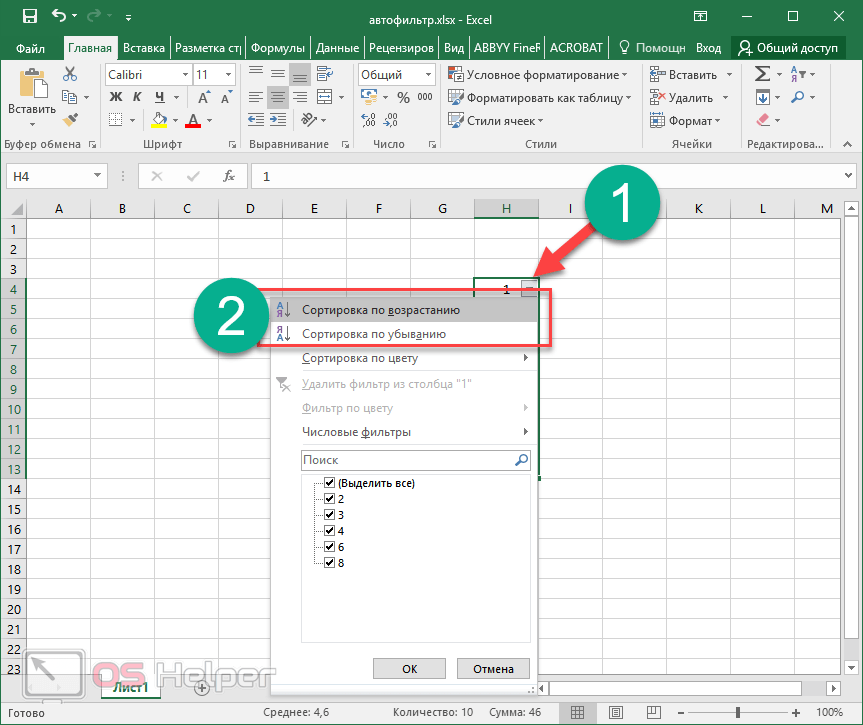Toggle Italic formatting button

[x=135, y=97]
